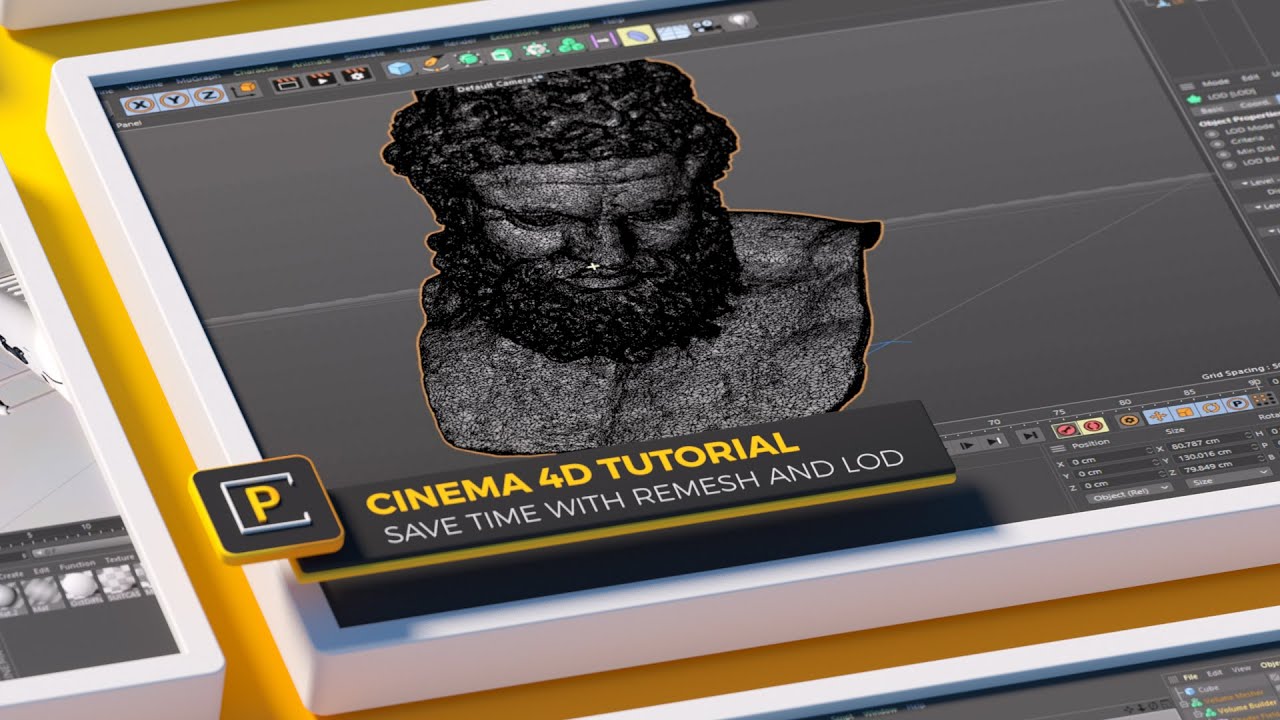Open the Volume menu
1280x720 pixels.
click(143, 85)
